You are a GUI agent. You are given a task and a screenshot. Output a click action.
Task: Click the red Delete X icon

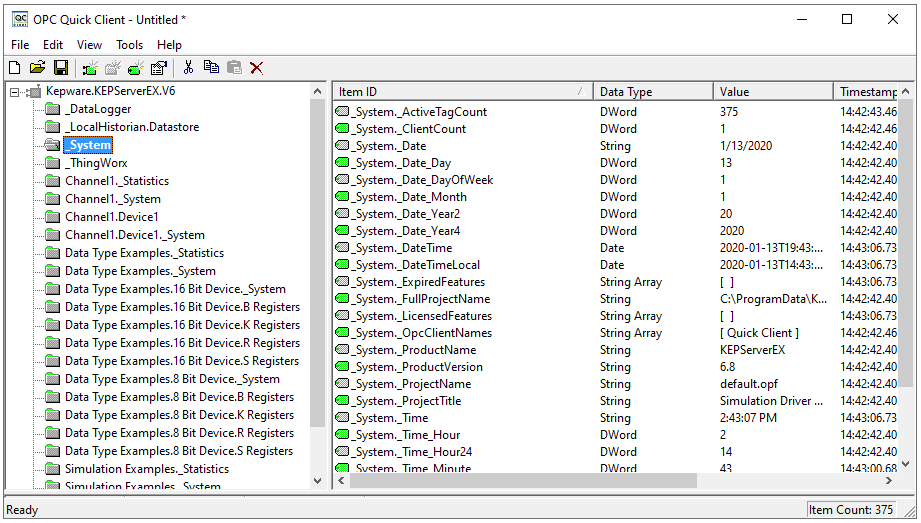257,68
